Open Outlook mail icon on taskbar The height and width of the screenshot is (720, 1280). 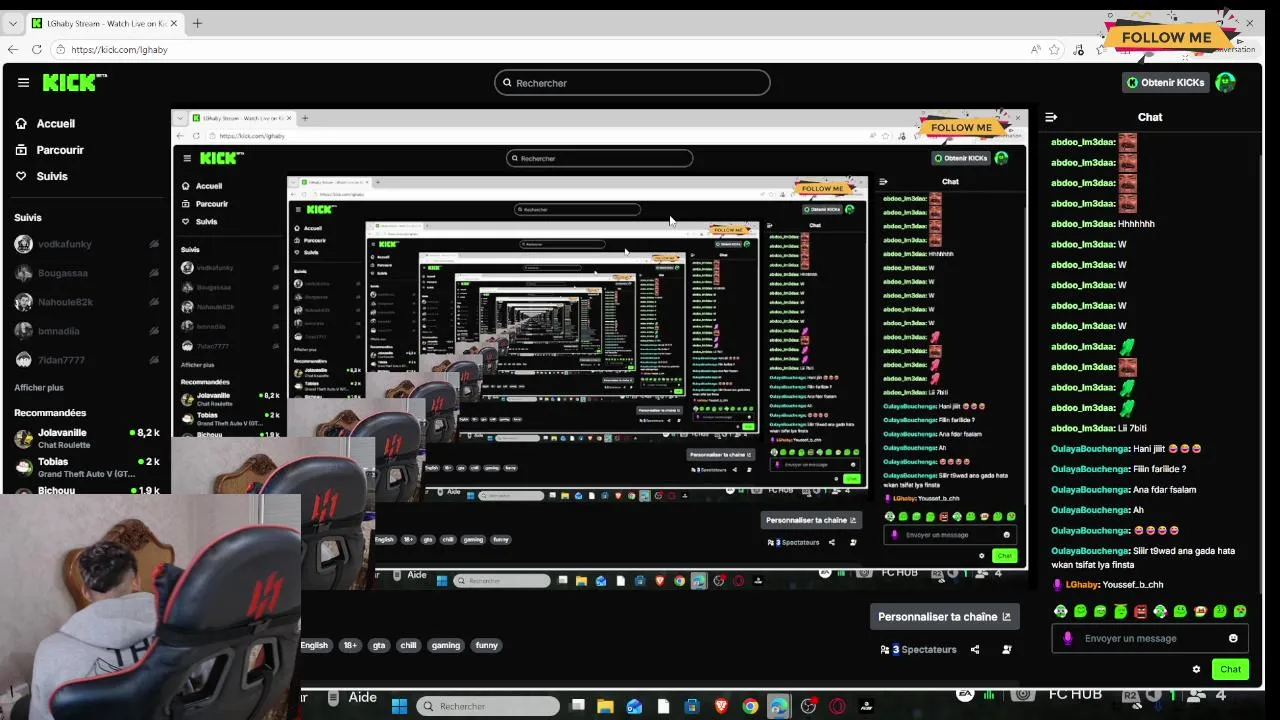(634, 706)
